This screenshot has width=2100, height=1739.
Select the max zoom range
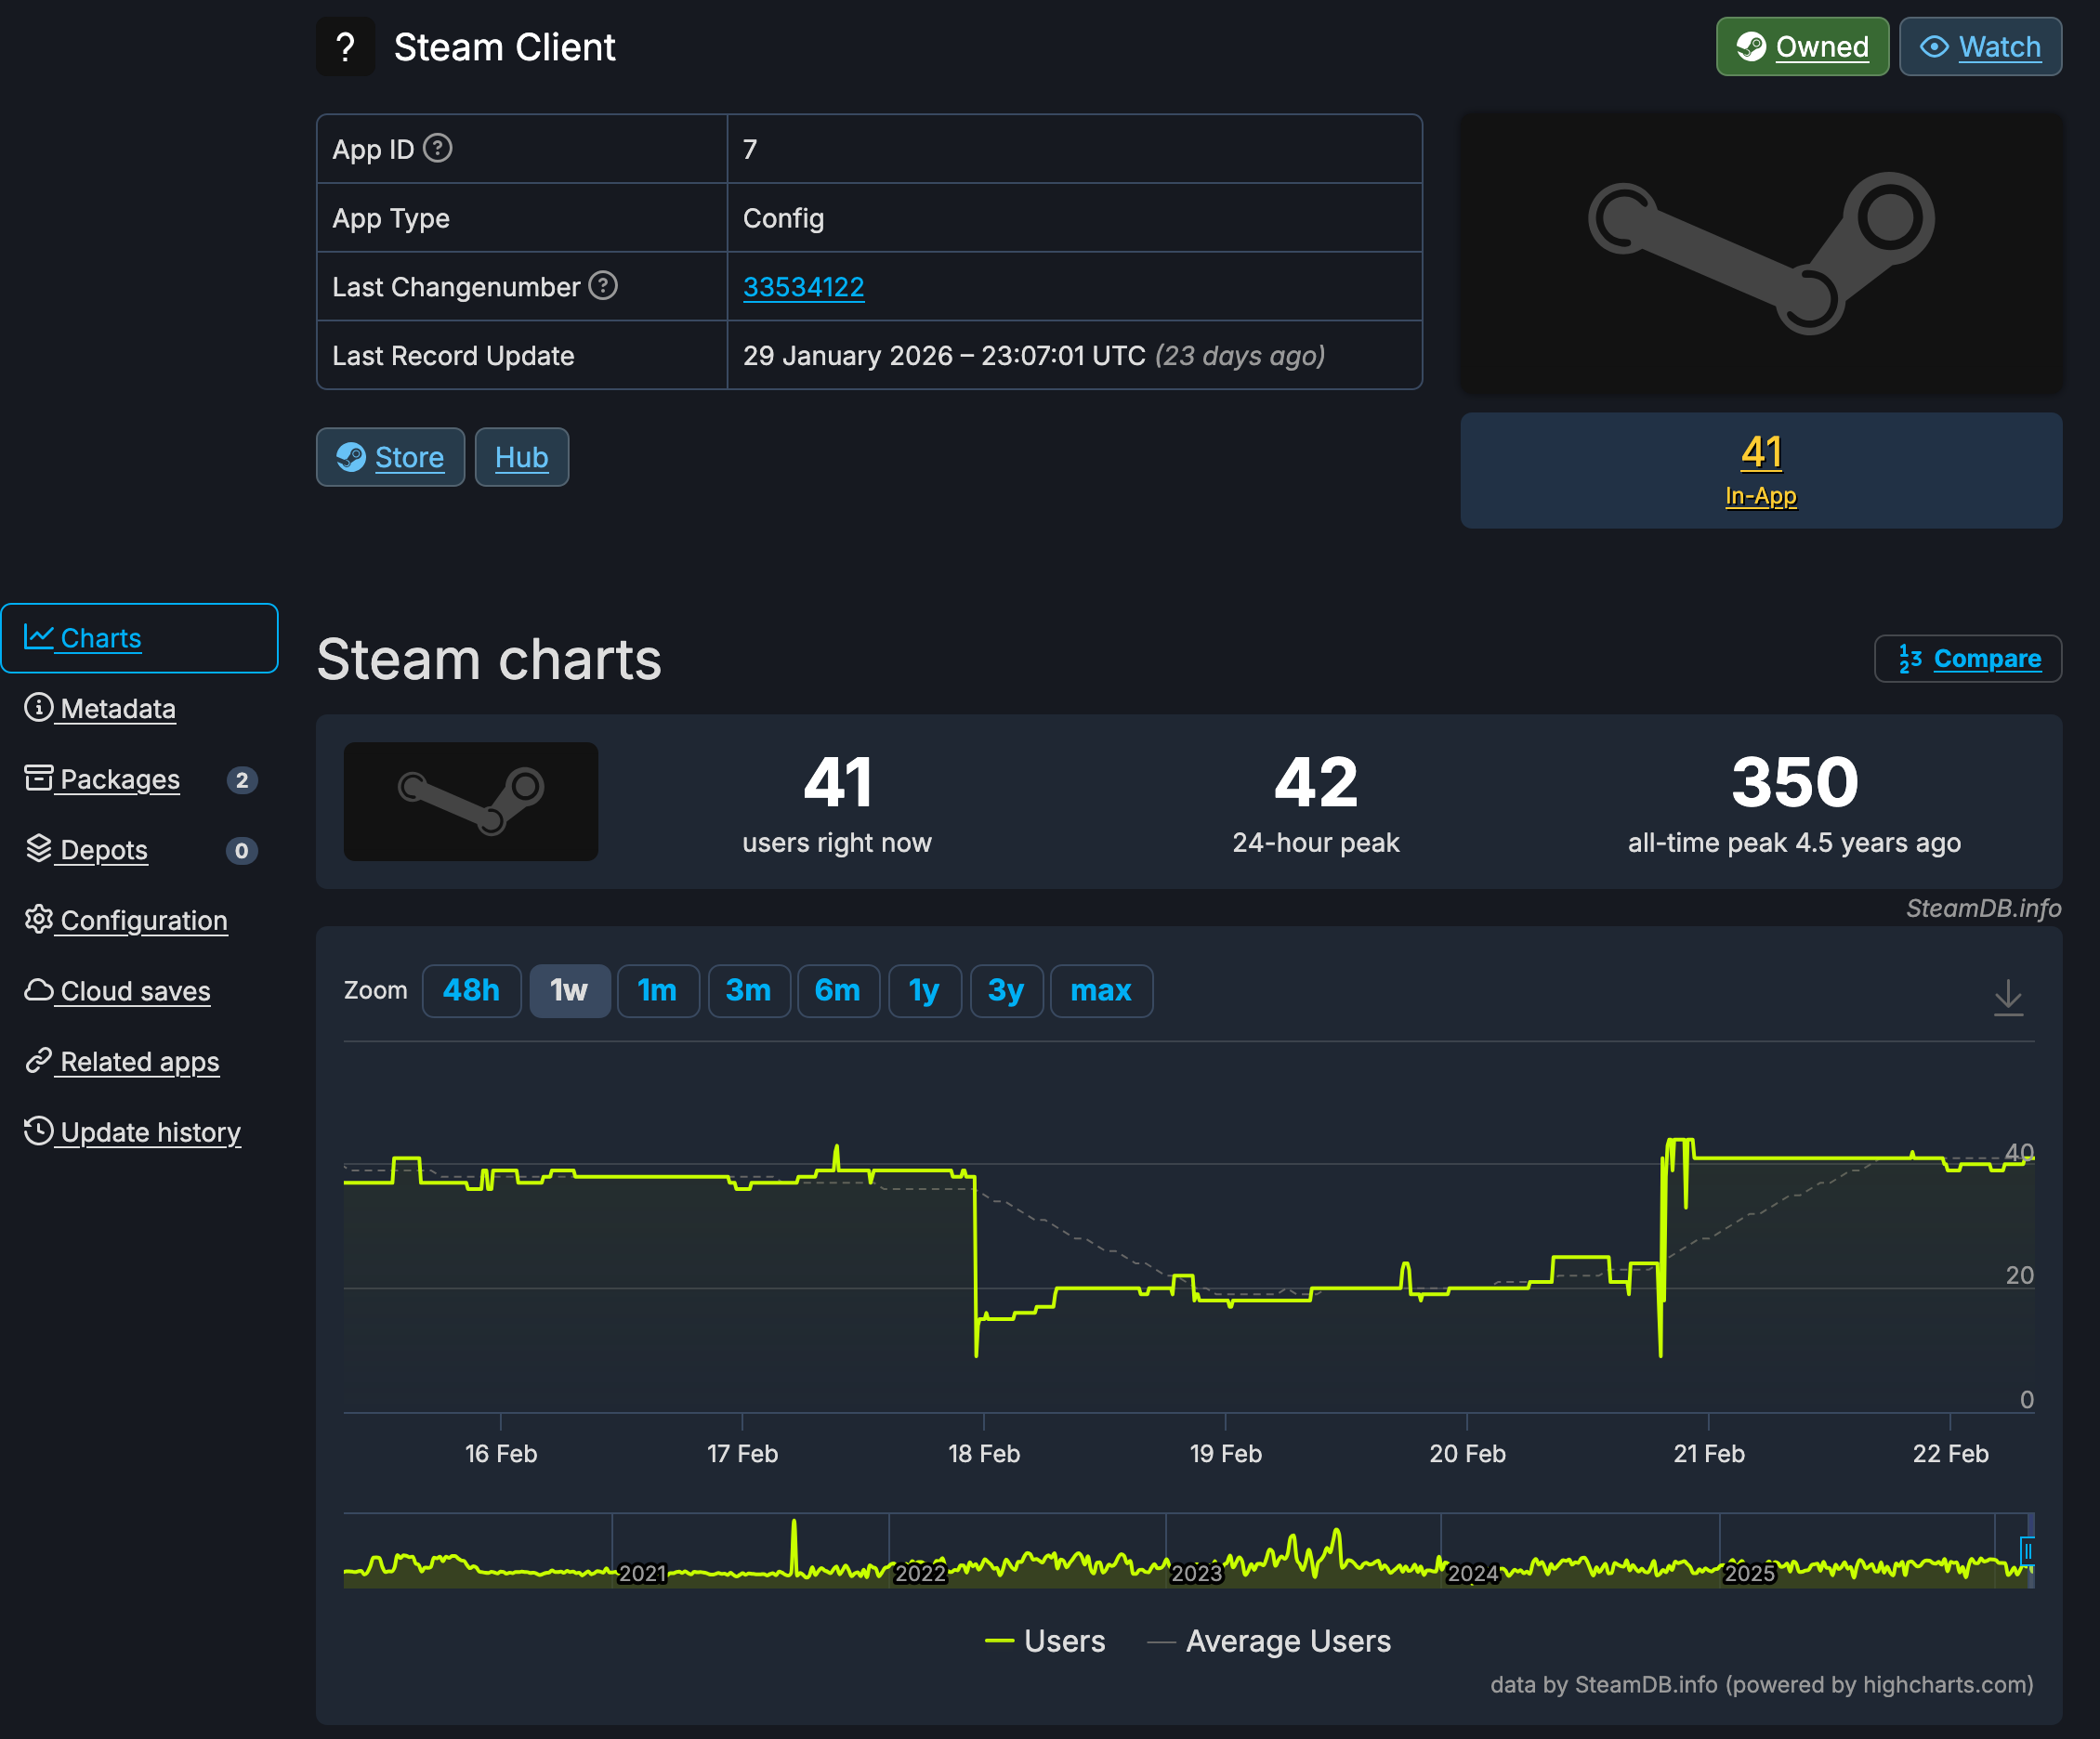pos(1101,990)
